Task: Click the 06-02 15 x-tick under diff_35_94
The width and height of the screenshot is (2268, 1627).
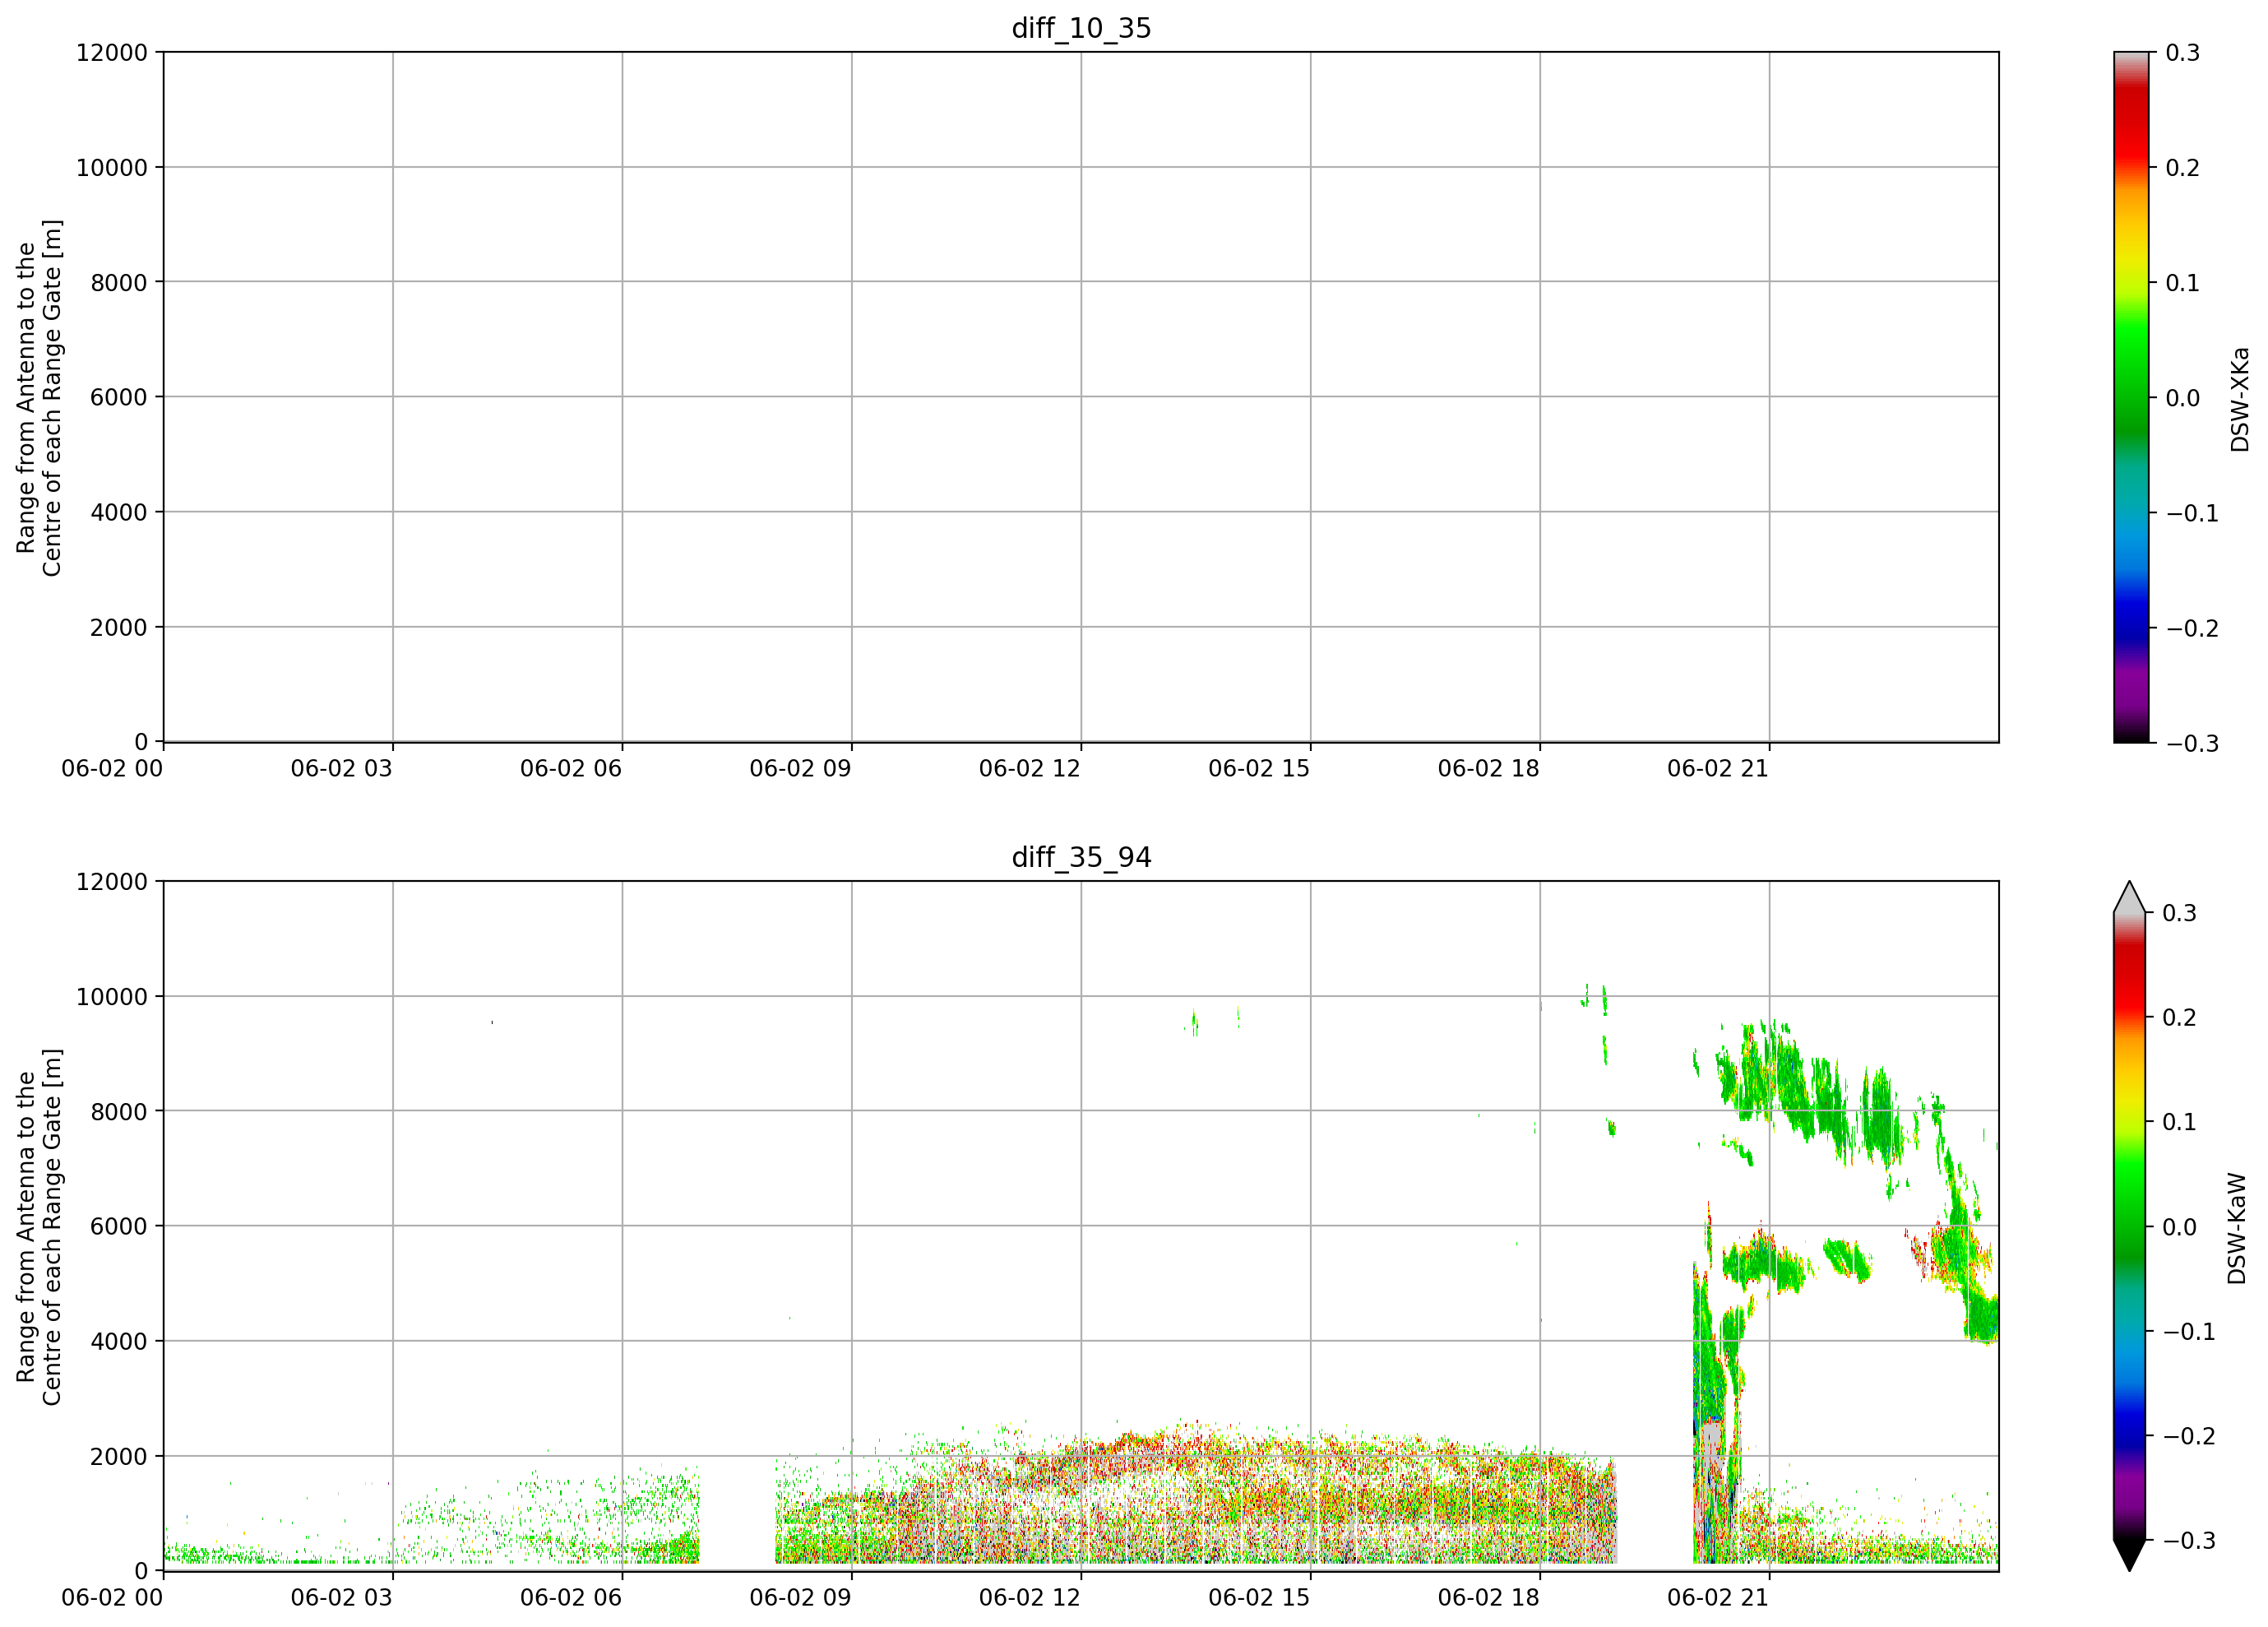Action: (1260, 1597)
